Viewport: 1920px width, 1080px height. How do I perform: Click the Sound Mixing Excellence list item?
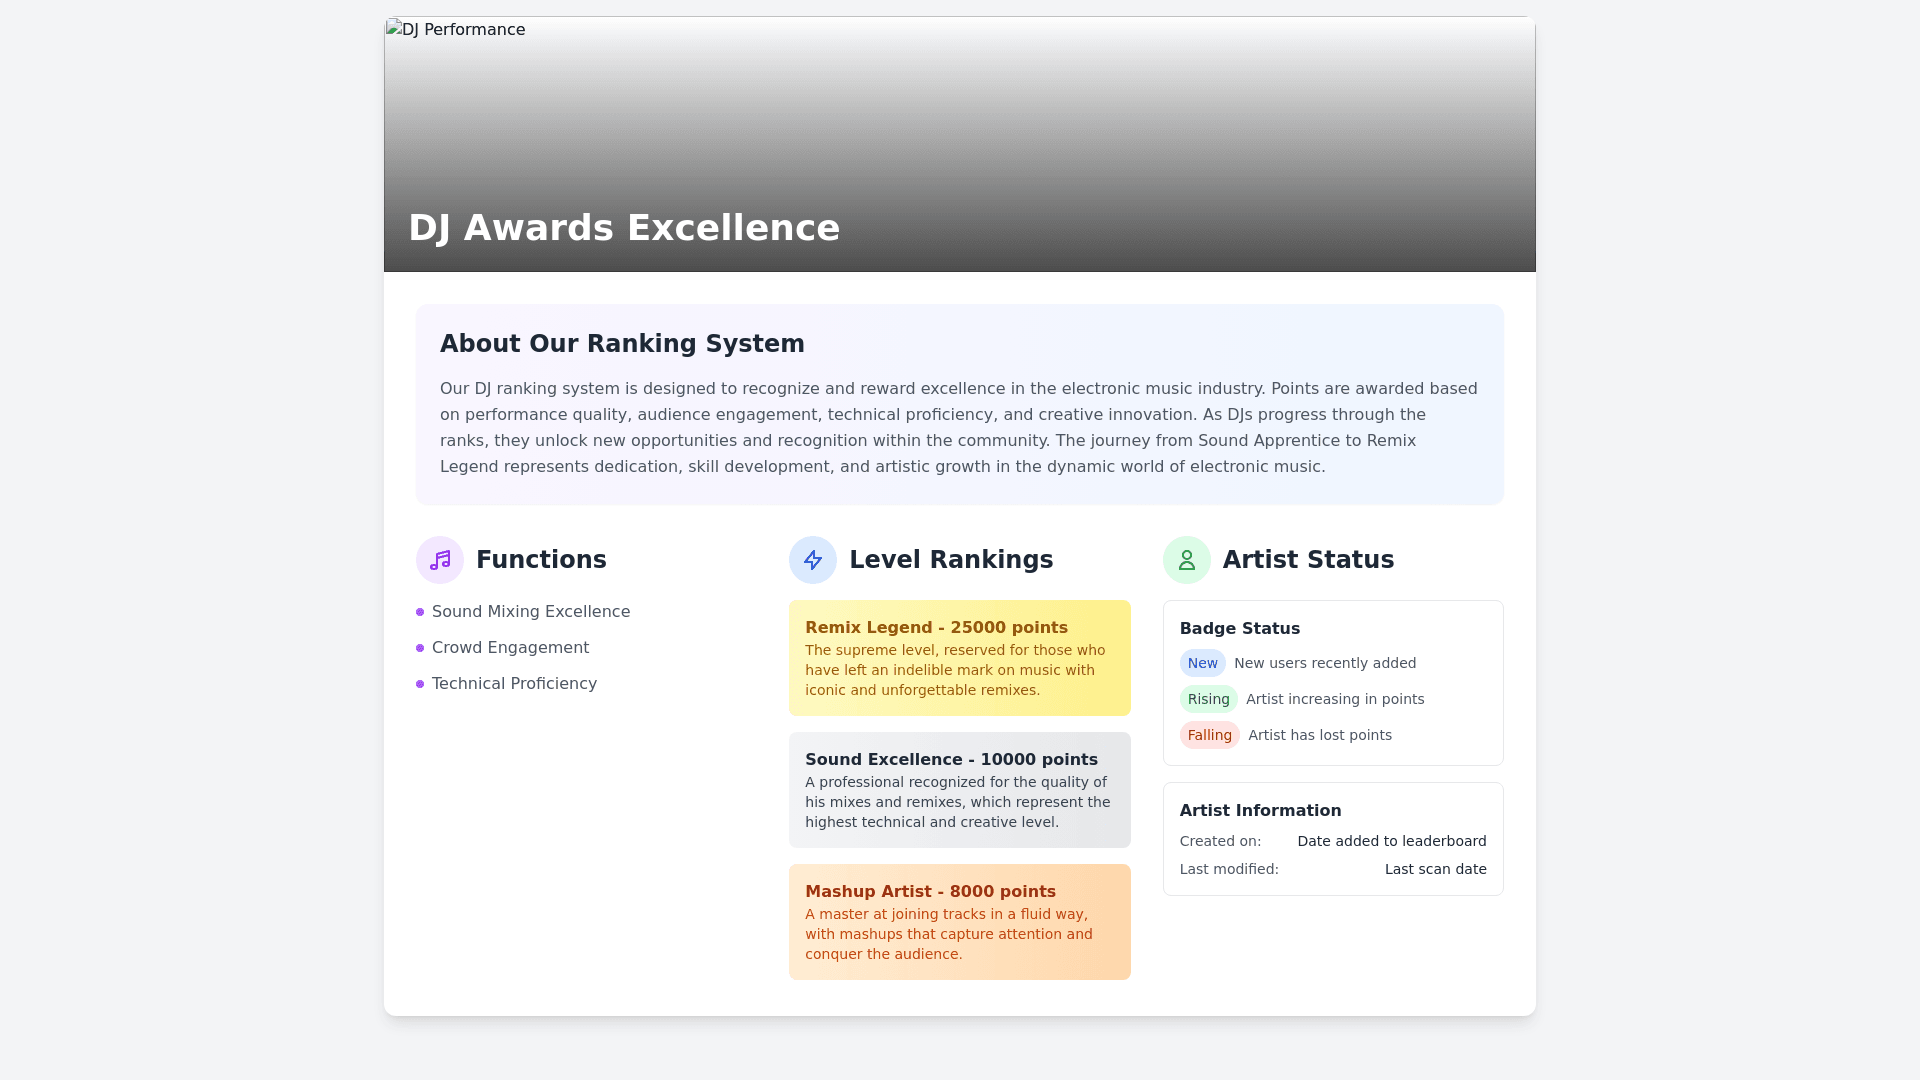coord(531,612)
